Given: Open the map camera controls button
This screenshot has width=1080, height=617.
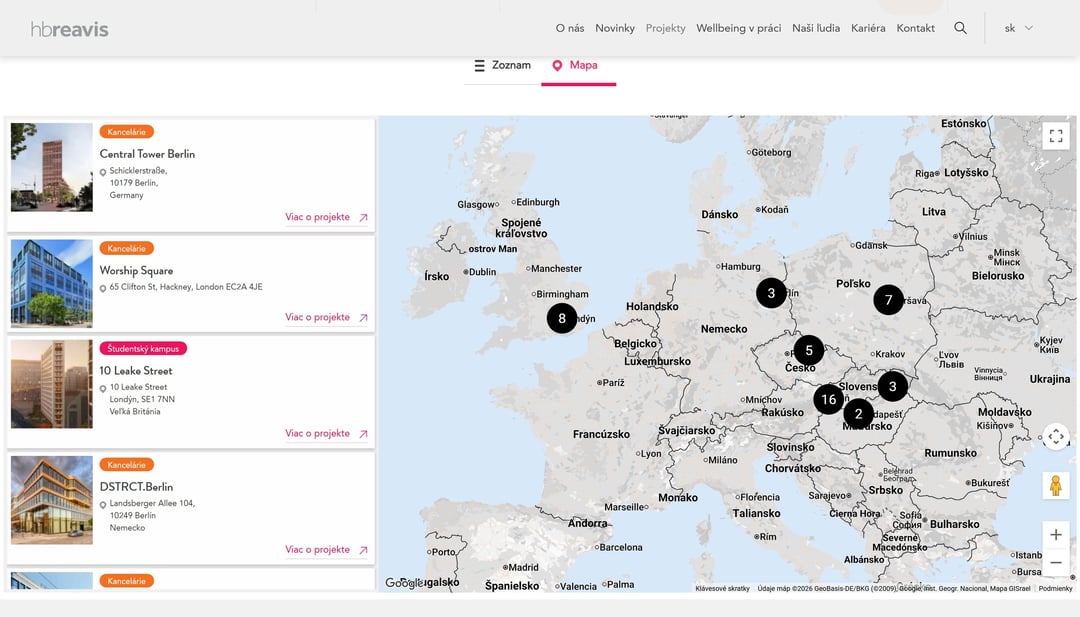Looking at the screenshot, I should click(1056, 437).
